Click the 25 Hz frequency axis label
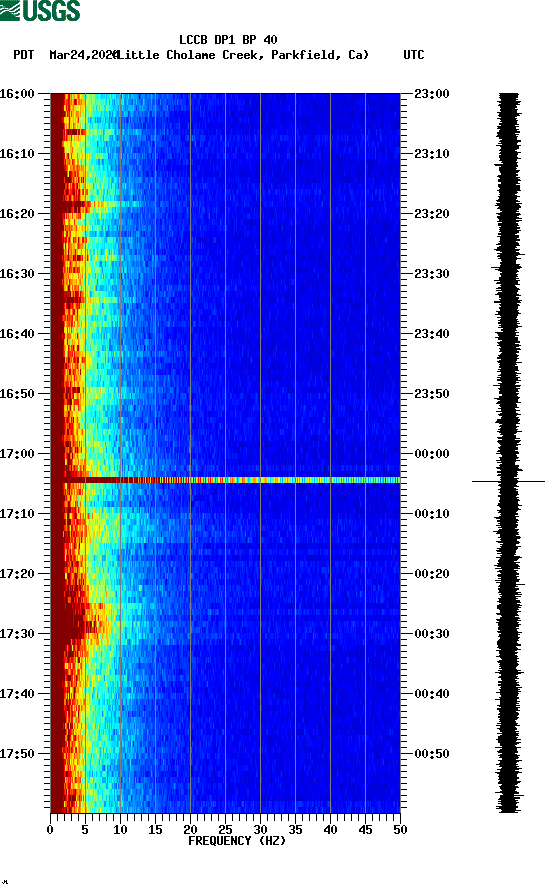Viewport: 552px width, 893px height. 225,830
